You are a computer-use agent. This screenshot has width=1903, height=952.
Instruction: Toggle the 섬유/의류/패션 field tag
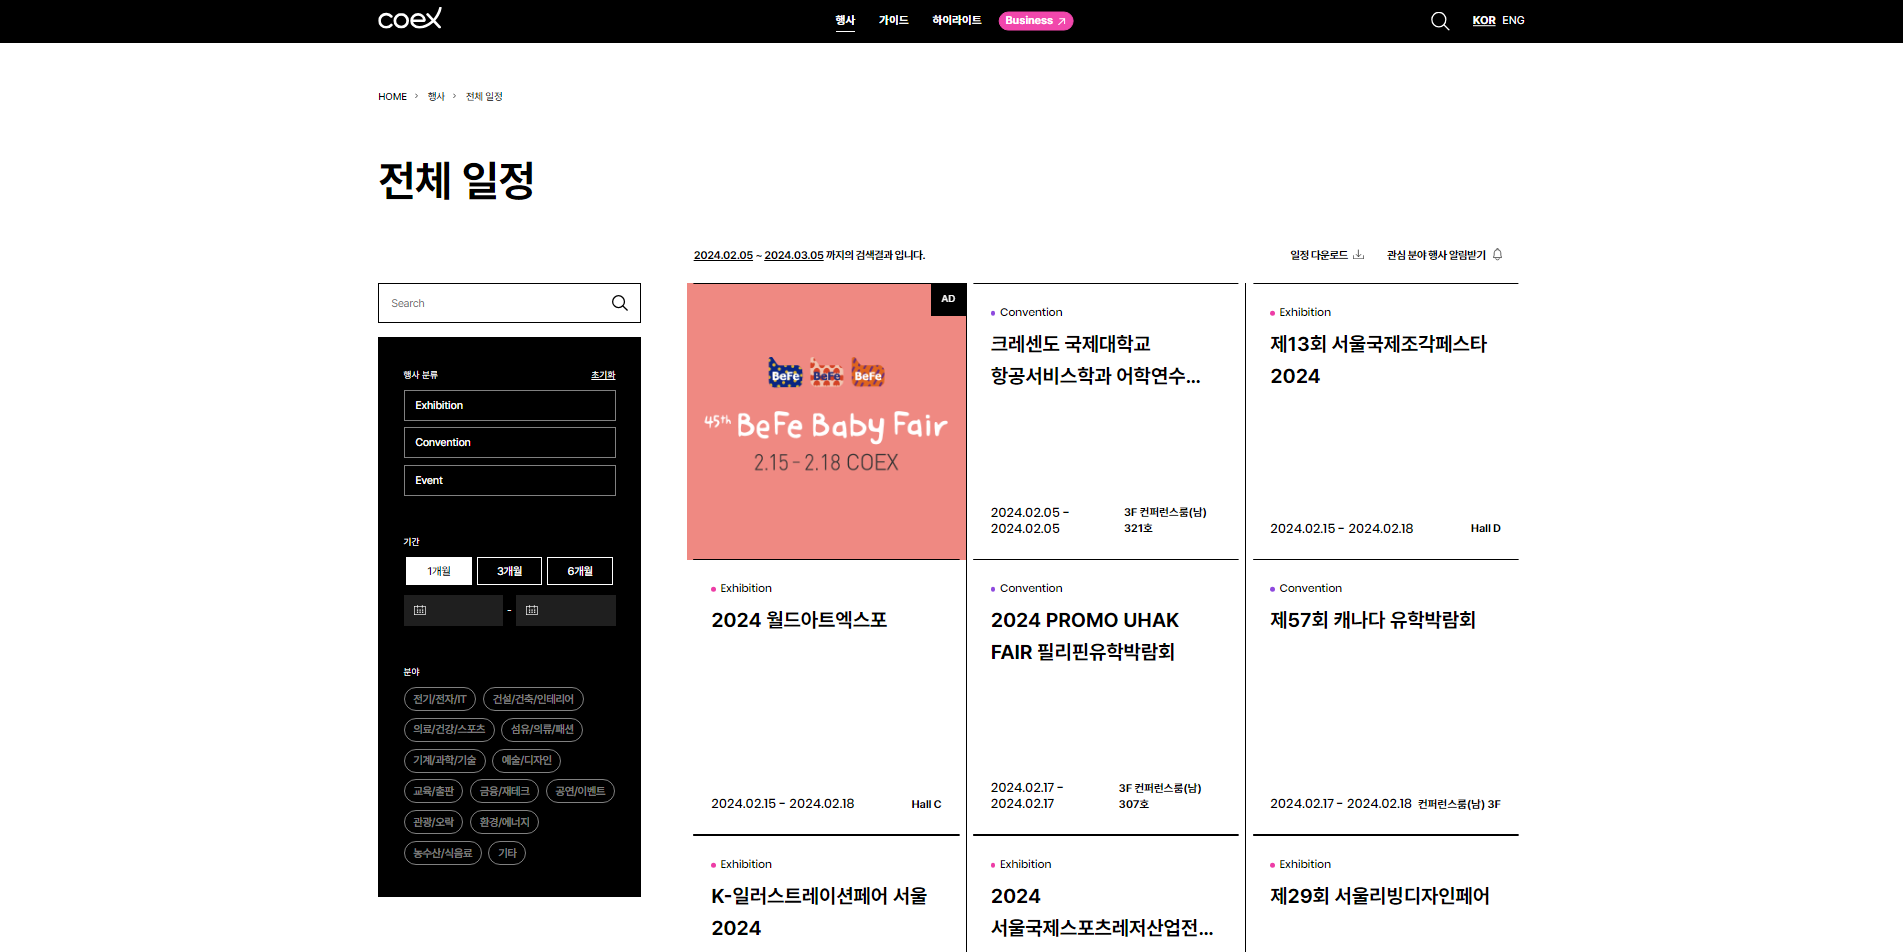tap(542, 730)
